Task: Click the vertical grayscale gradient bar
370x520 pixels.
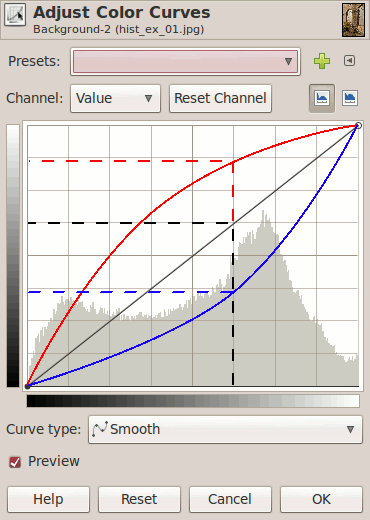Action: click(13, 256)
